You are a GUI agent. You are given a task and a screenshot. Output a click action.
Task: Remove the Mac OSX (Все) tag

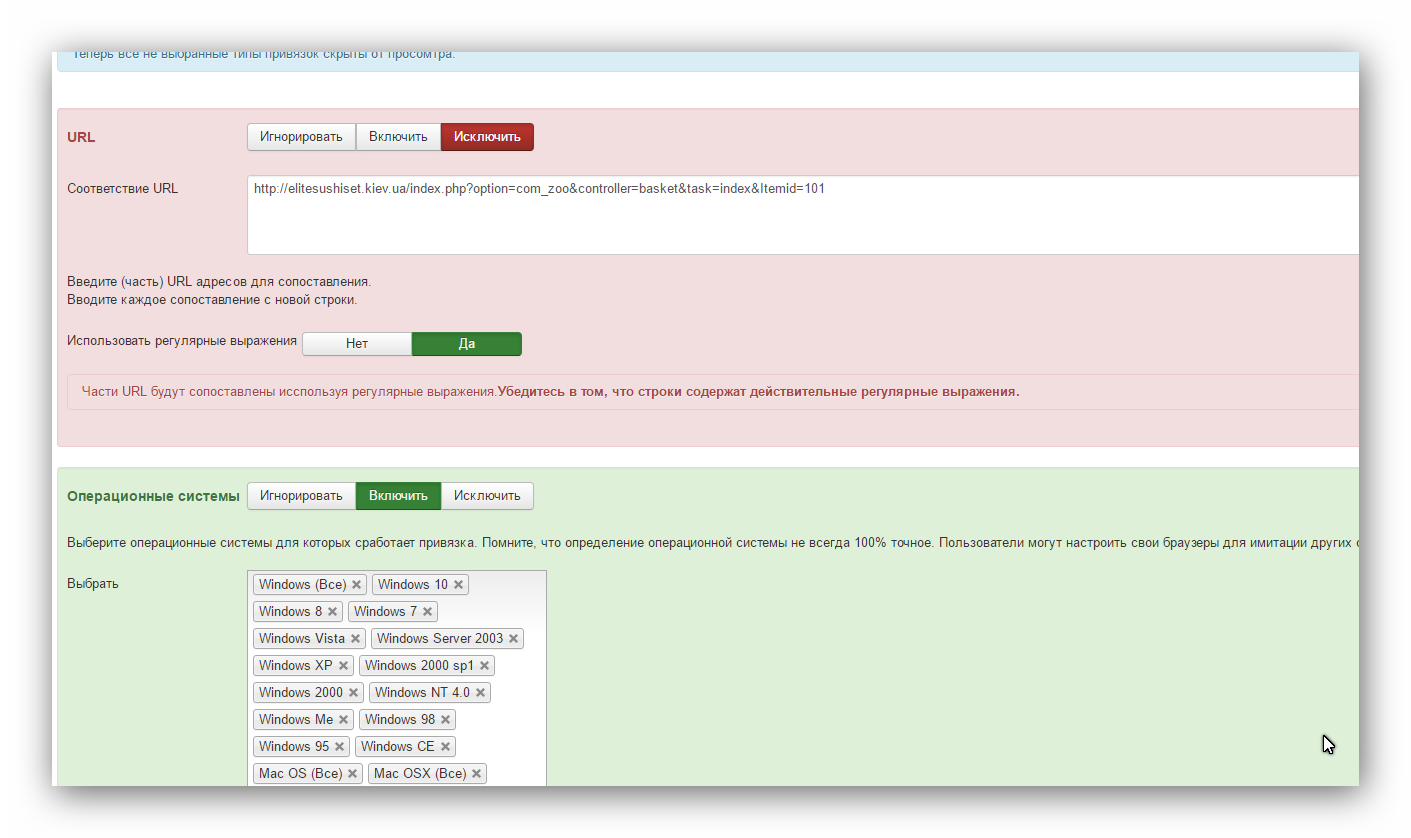coord(476,774)
